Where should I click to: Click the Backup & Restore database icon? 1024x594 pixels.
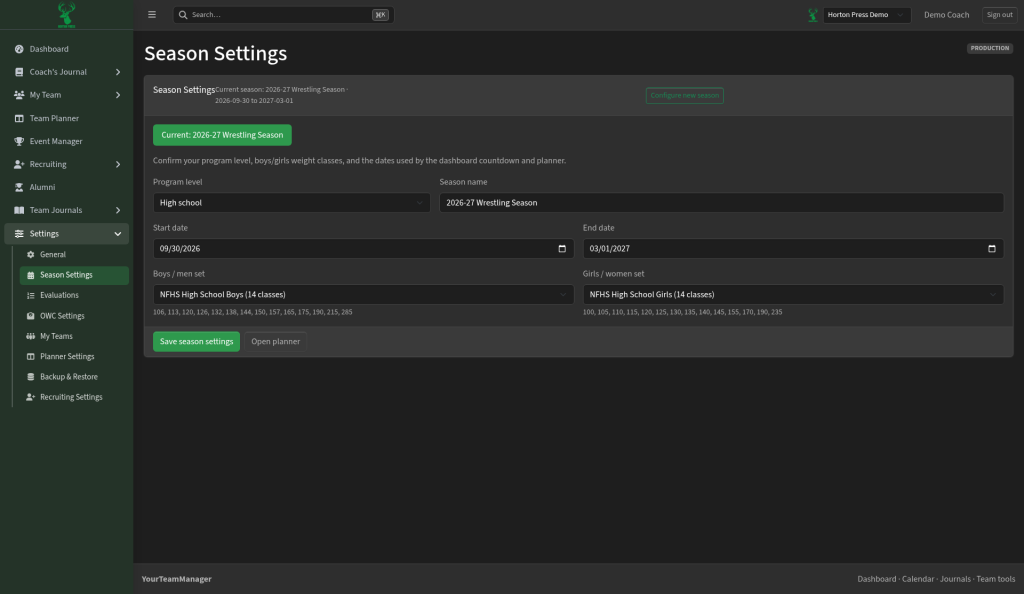[x=30, y=377]
